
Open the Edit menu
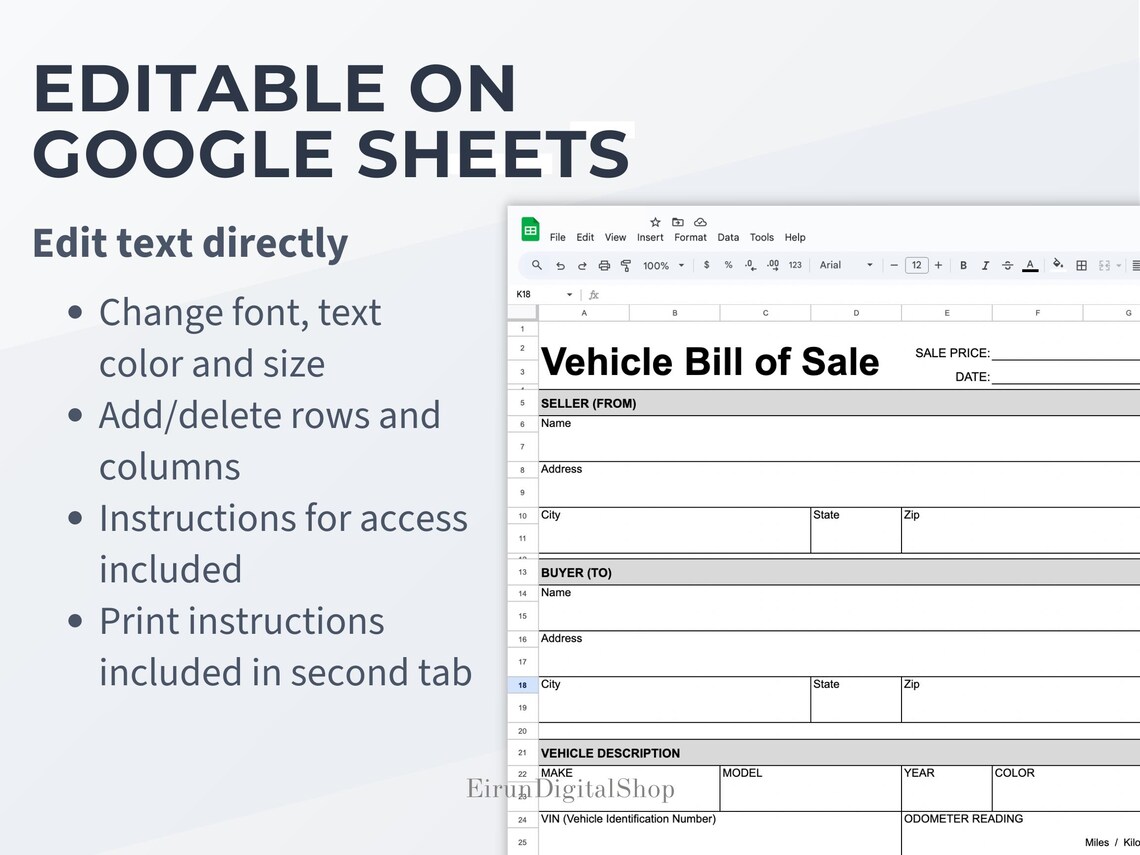click(x=585, y=238)
